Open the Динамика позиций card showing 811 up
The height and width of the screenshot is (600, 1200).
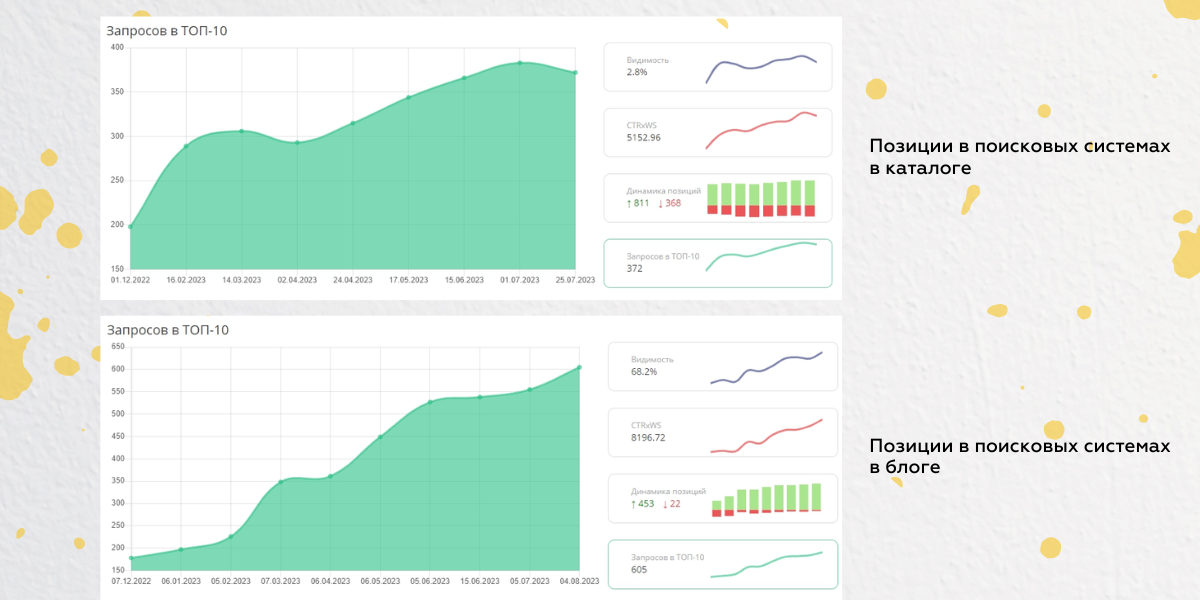[x=717, y=197]
